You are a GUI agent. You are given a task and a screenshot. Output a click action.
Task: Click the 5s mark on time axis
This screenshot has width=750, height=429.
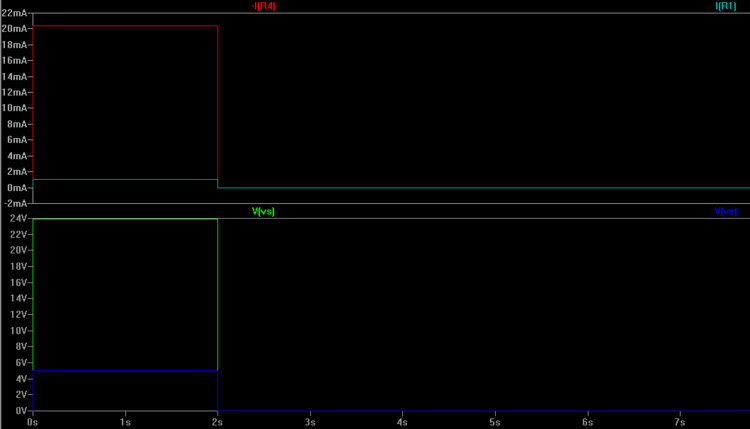[495, 421]
